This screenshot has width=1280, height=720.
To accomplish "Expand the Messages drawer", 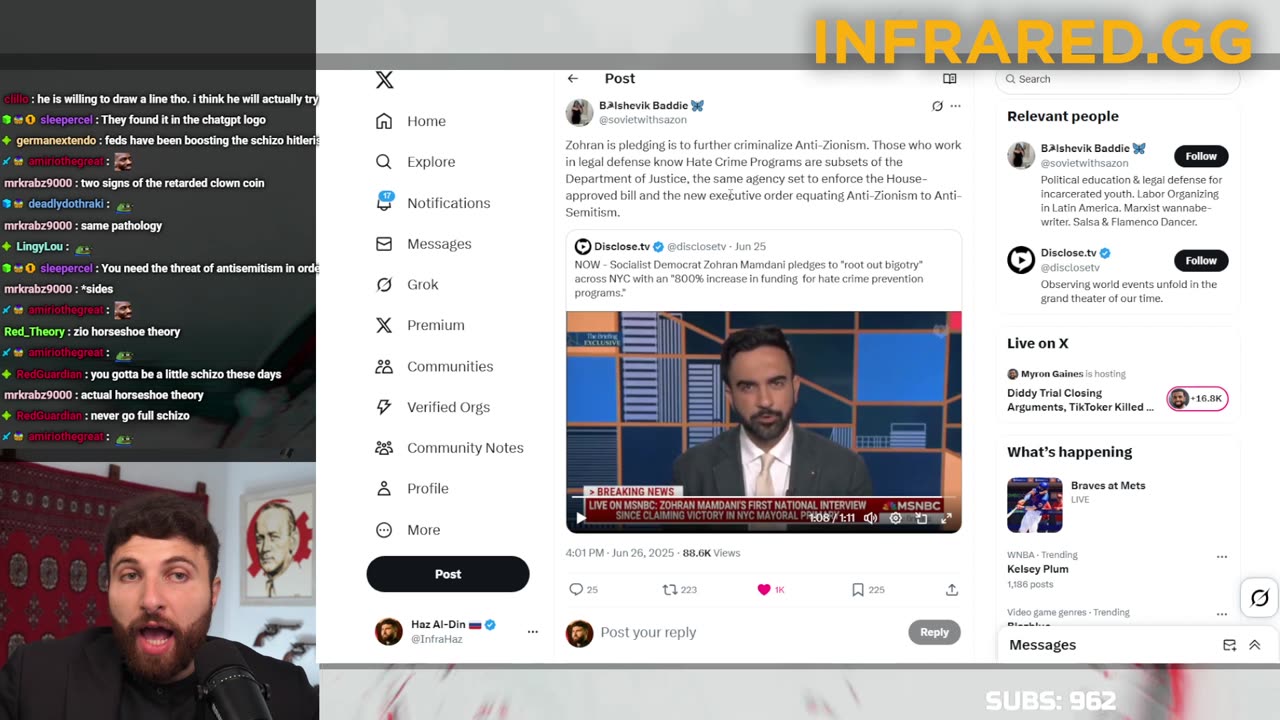I will (1255, 645).
